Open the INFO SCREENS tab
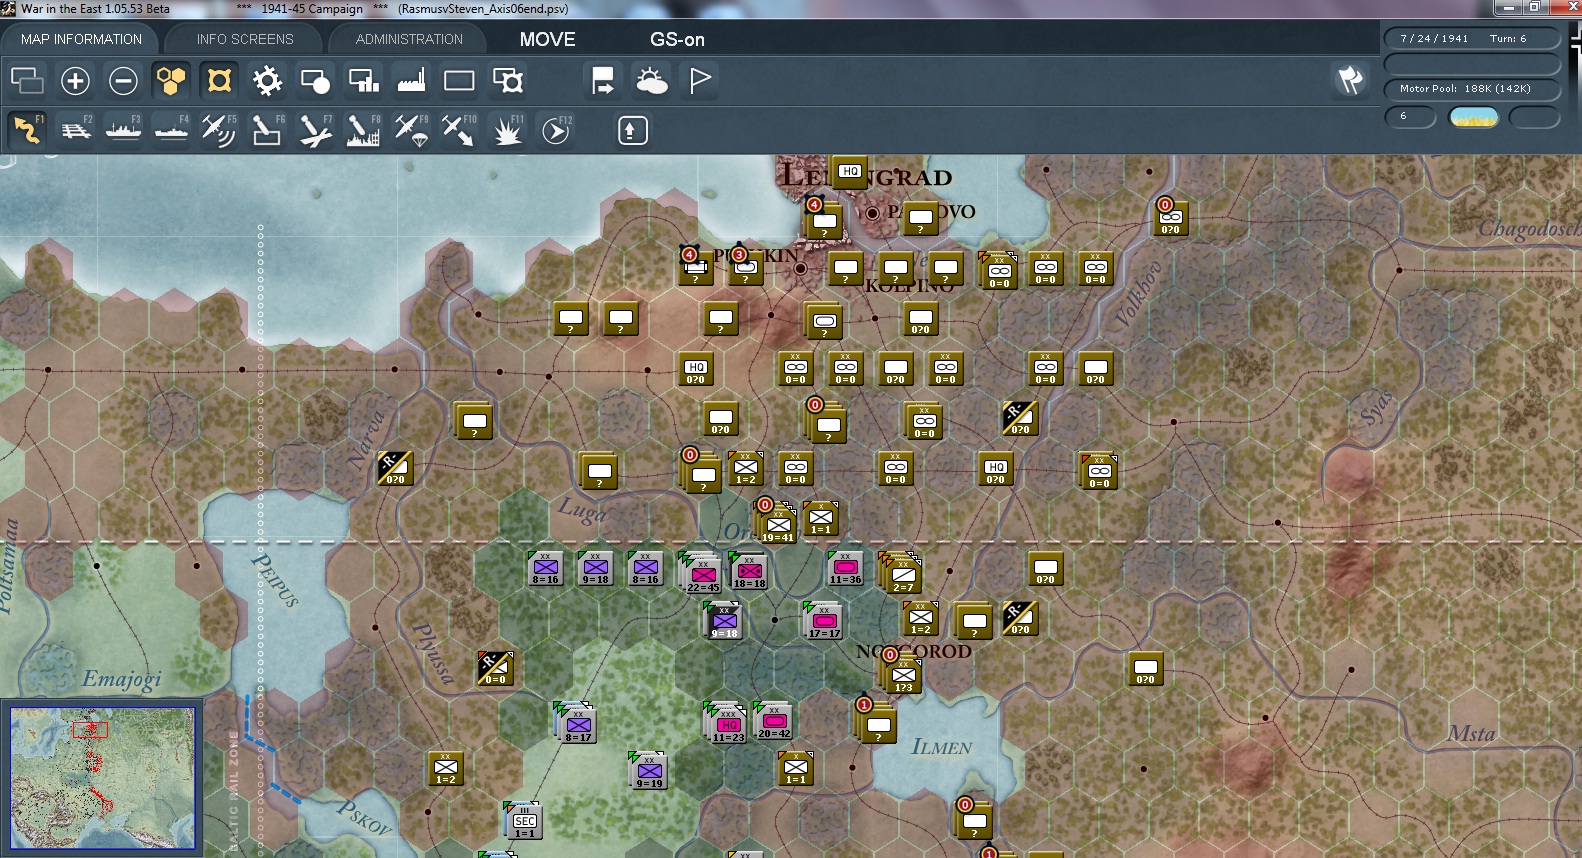Image resolution: width=1582 pixels, height=858 pixels. pos(245,39)
